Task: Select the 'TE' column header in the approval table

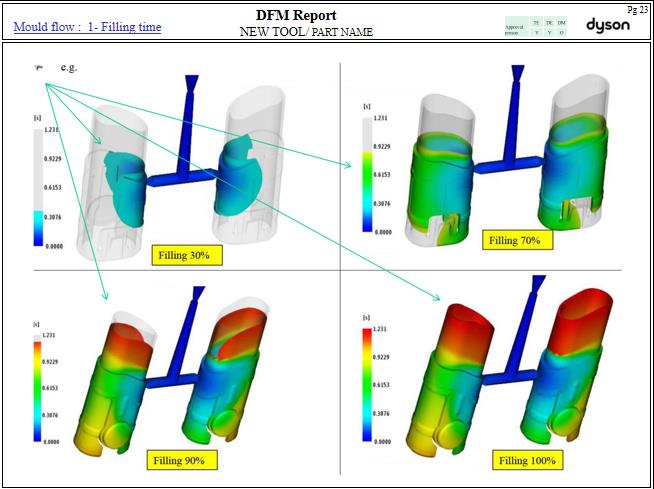Action: click(536, 21)
